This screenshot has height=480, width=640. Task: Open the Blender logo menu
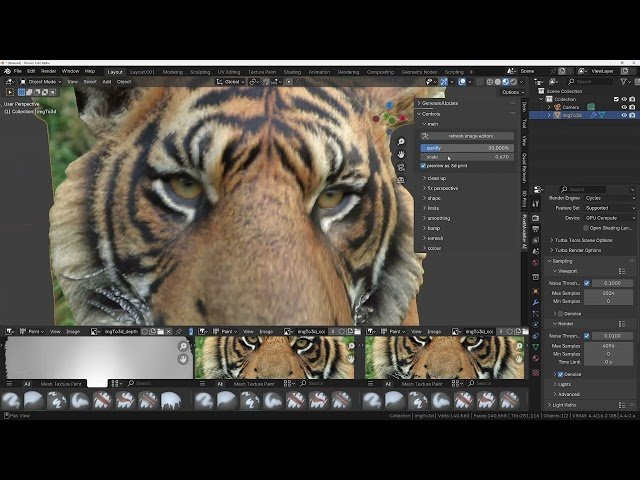click(x=7, y=71)
